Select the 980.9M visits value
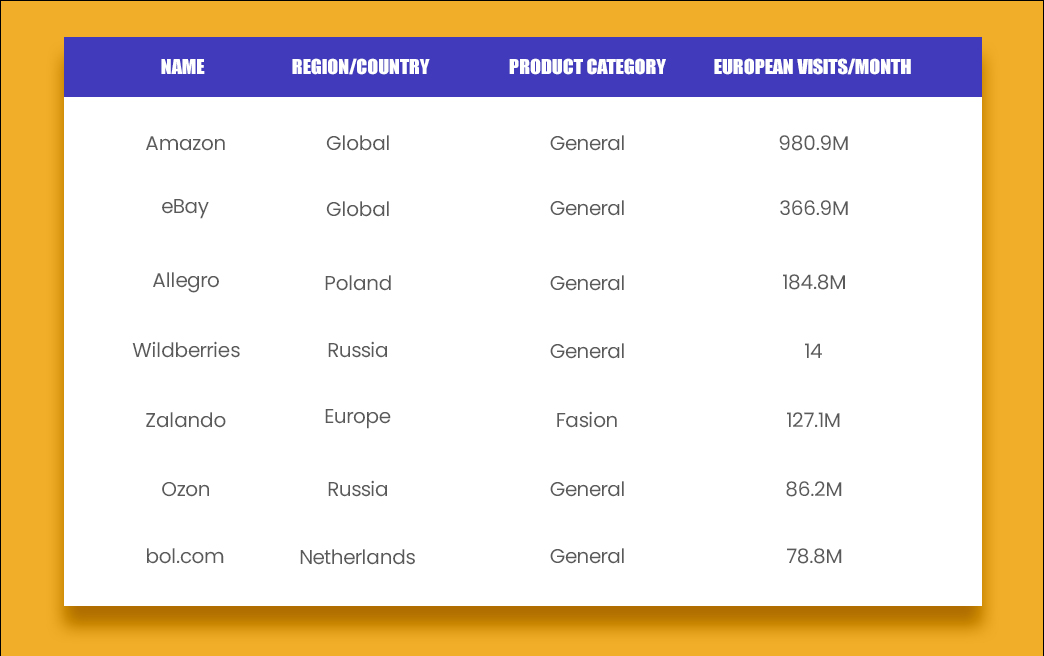1044x656 pixels. point(814,143)
